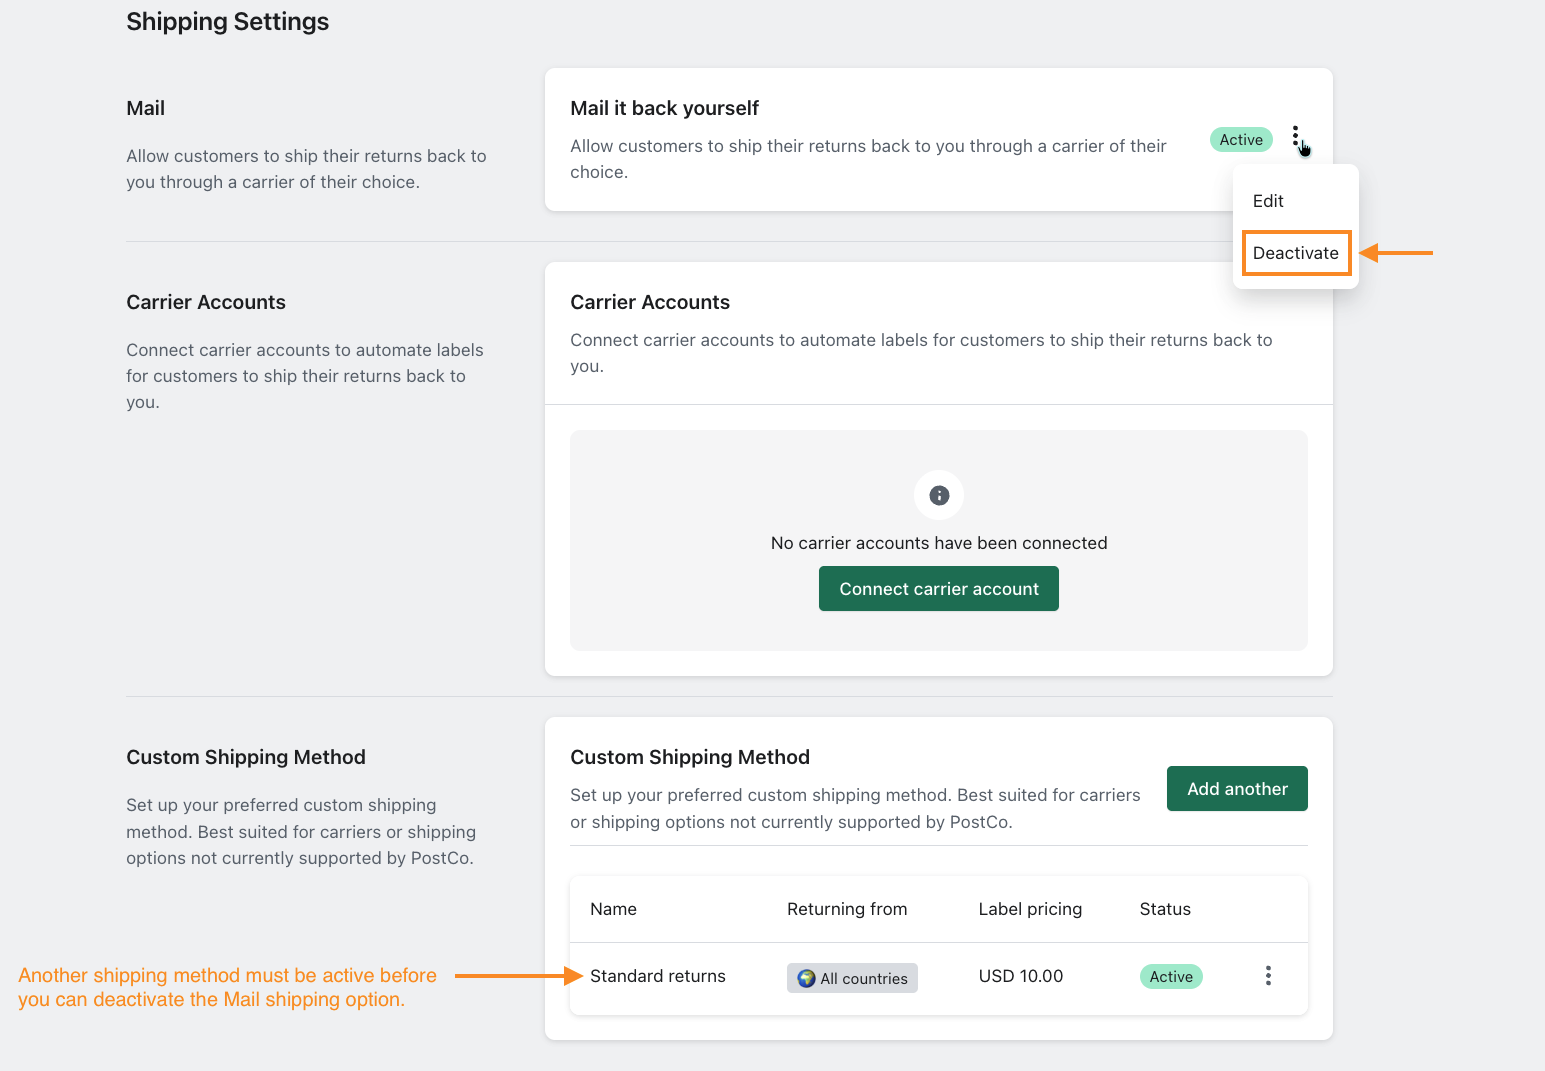Click the Mail it back yourself card title
The height and width of the screenshot is (1071, 1545).
click(664, 108)
